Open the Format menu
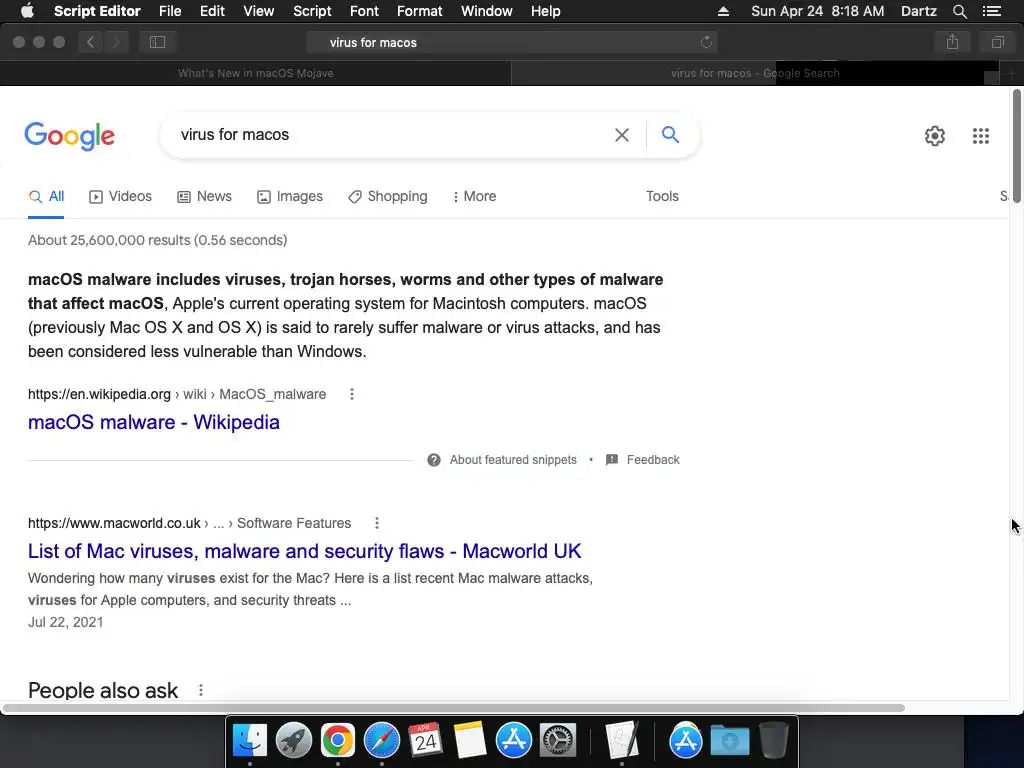 click(x=419, y=11)
